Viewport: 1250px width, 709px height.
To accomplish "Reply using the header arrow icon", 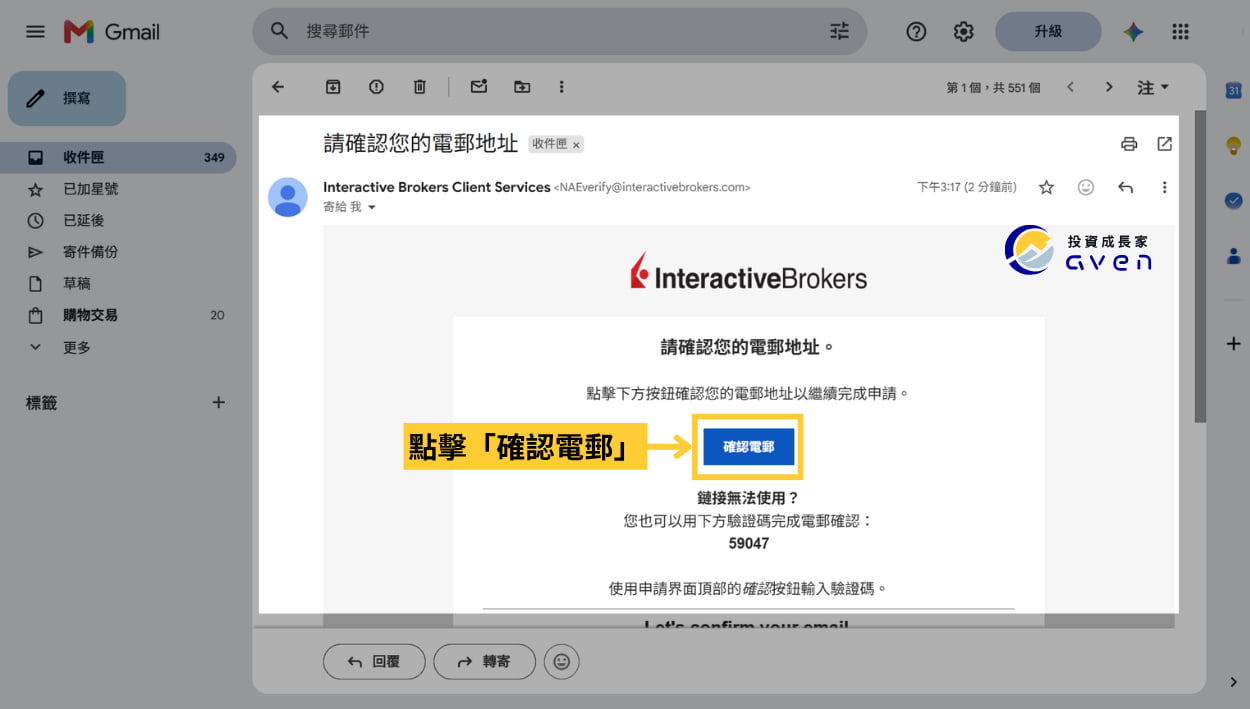I will pyautogui.click(x=1125, y=187).
